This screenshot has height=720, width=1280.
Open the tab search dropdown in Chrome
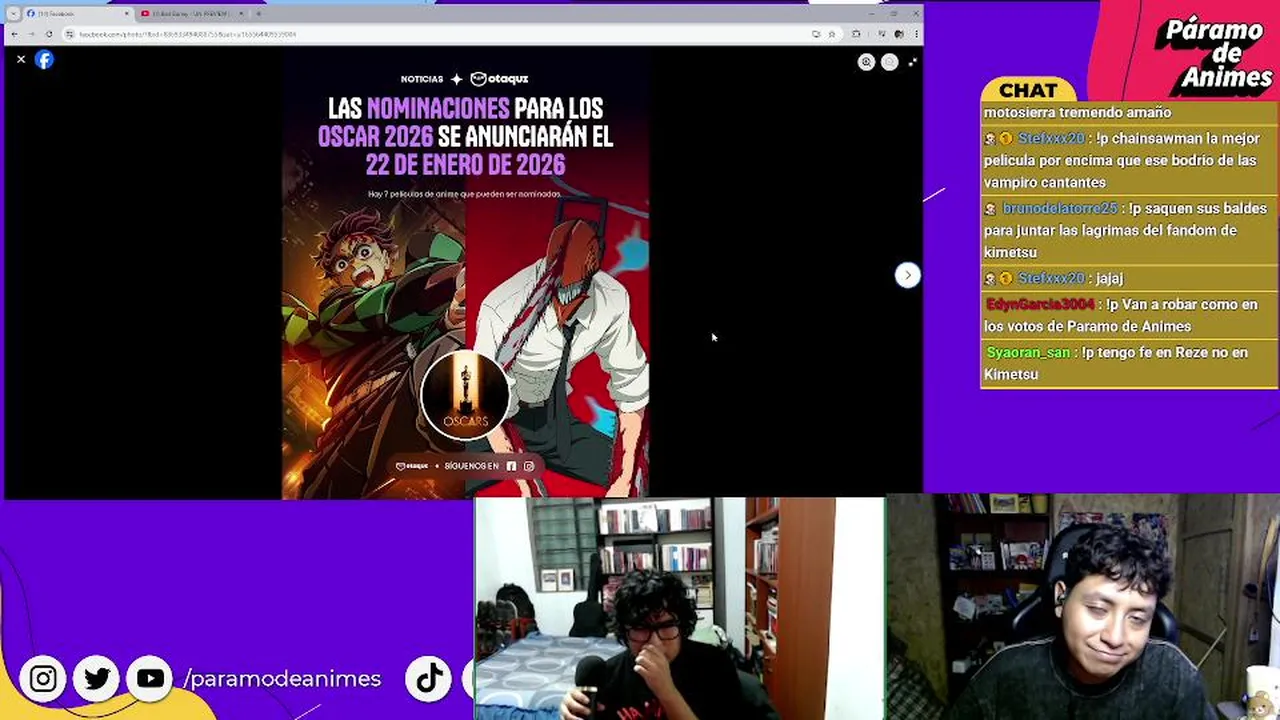click(x=14, y=14)
